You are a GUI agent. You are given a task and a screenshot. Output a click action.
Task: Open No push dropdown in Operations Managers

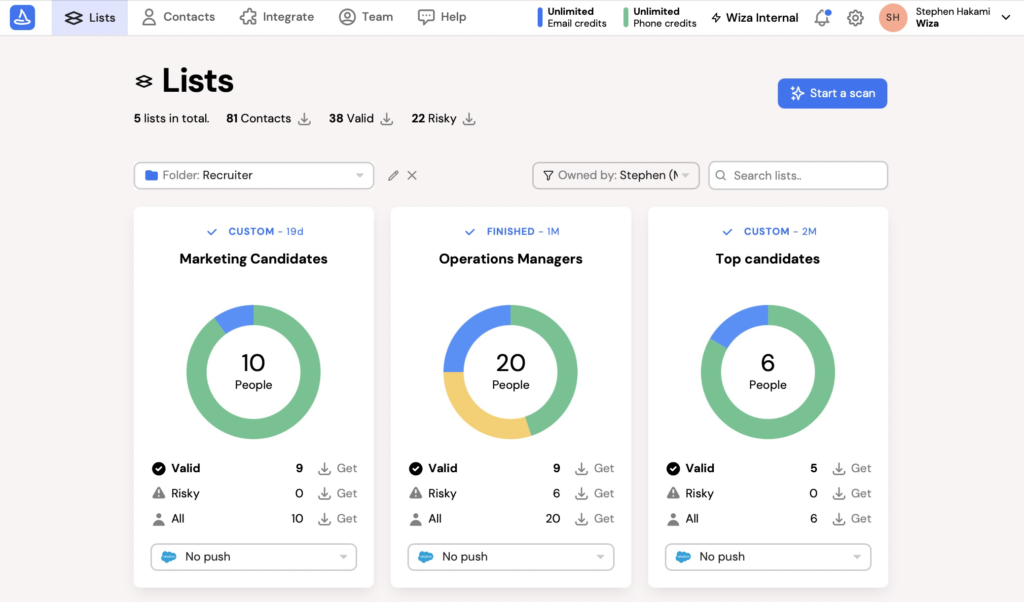click(511, 557)
